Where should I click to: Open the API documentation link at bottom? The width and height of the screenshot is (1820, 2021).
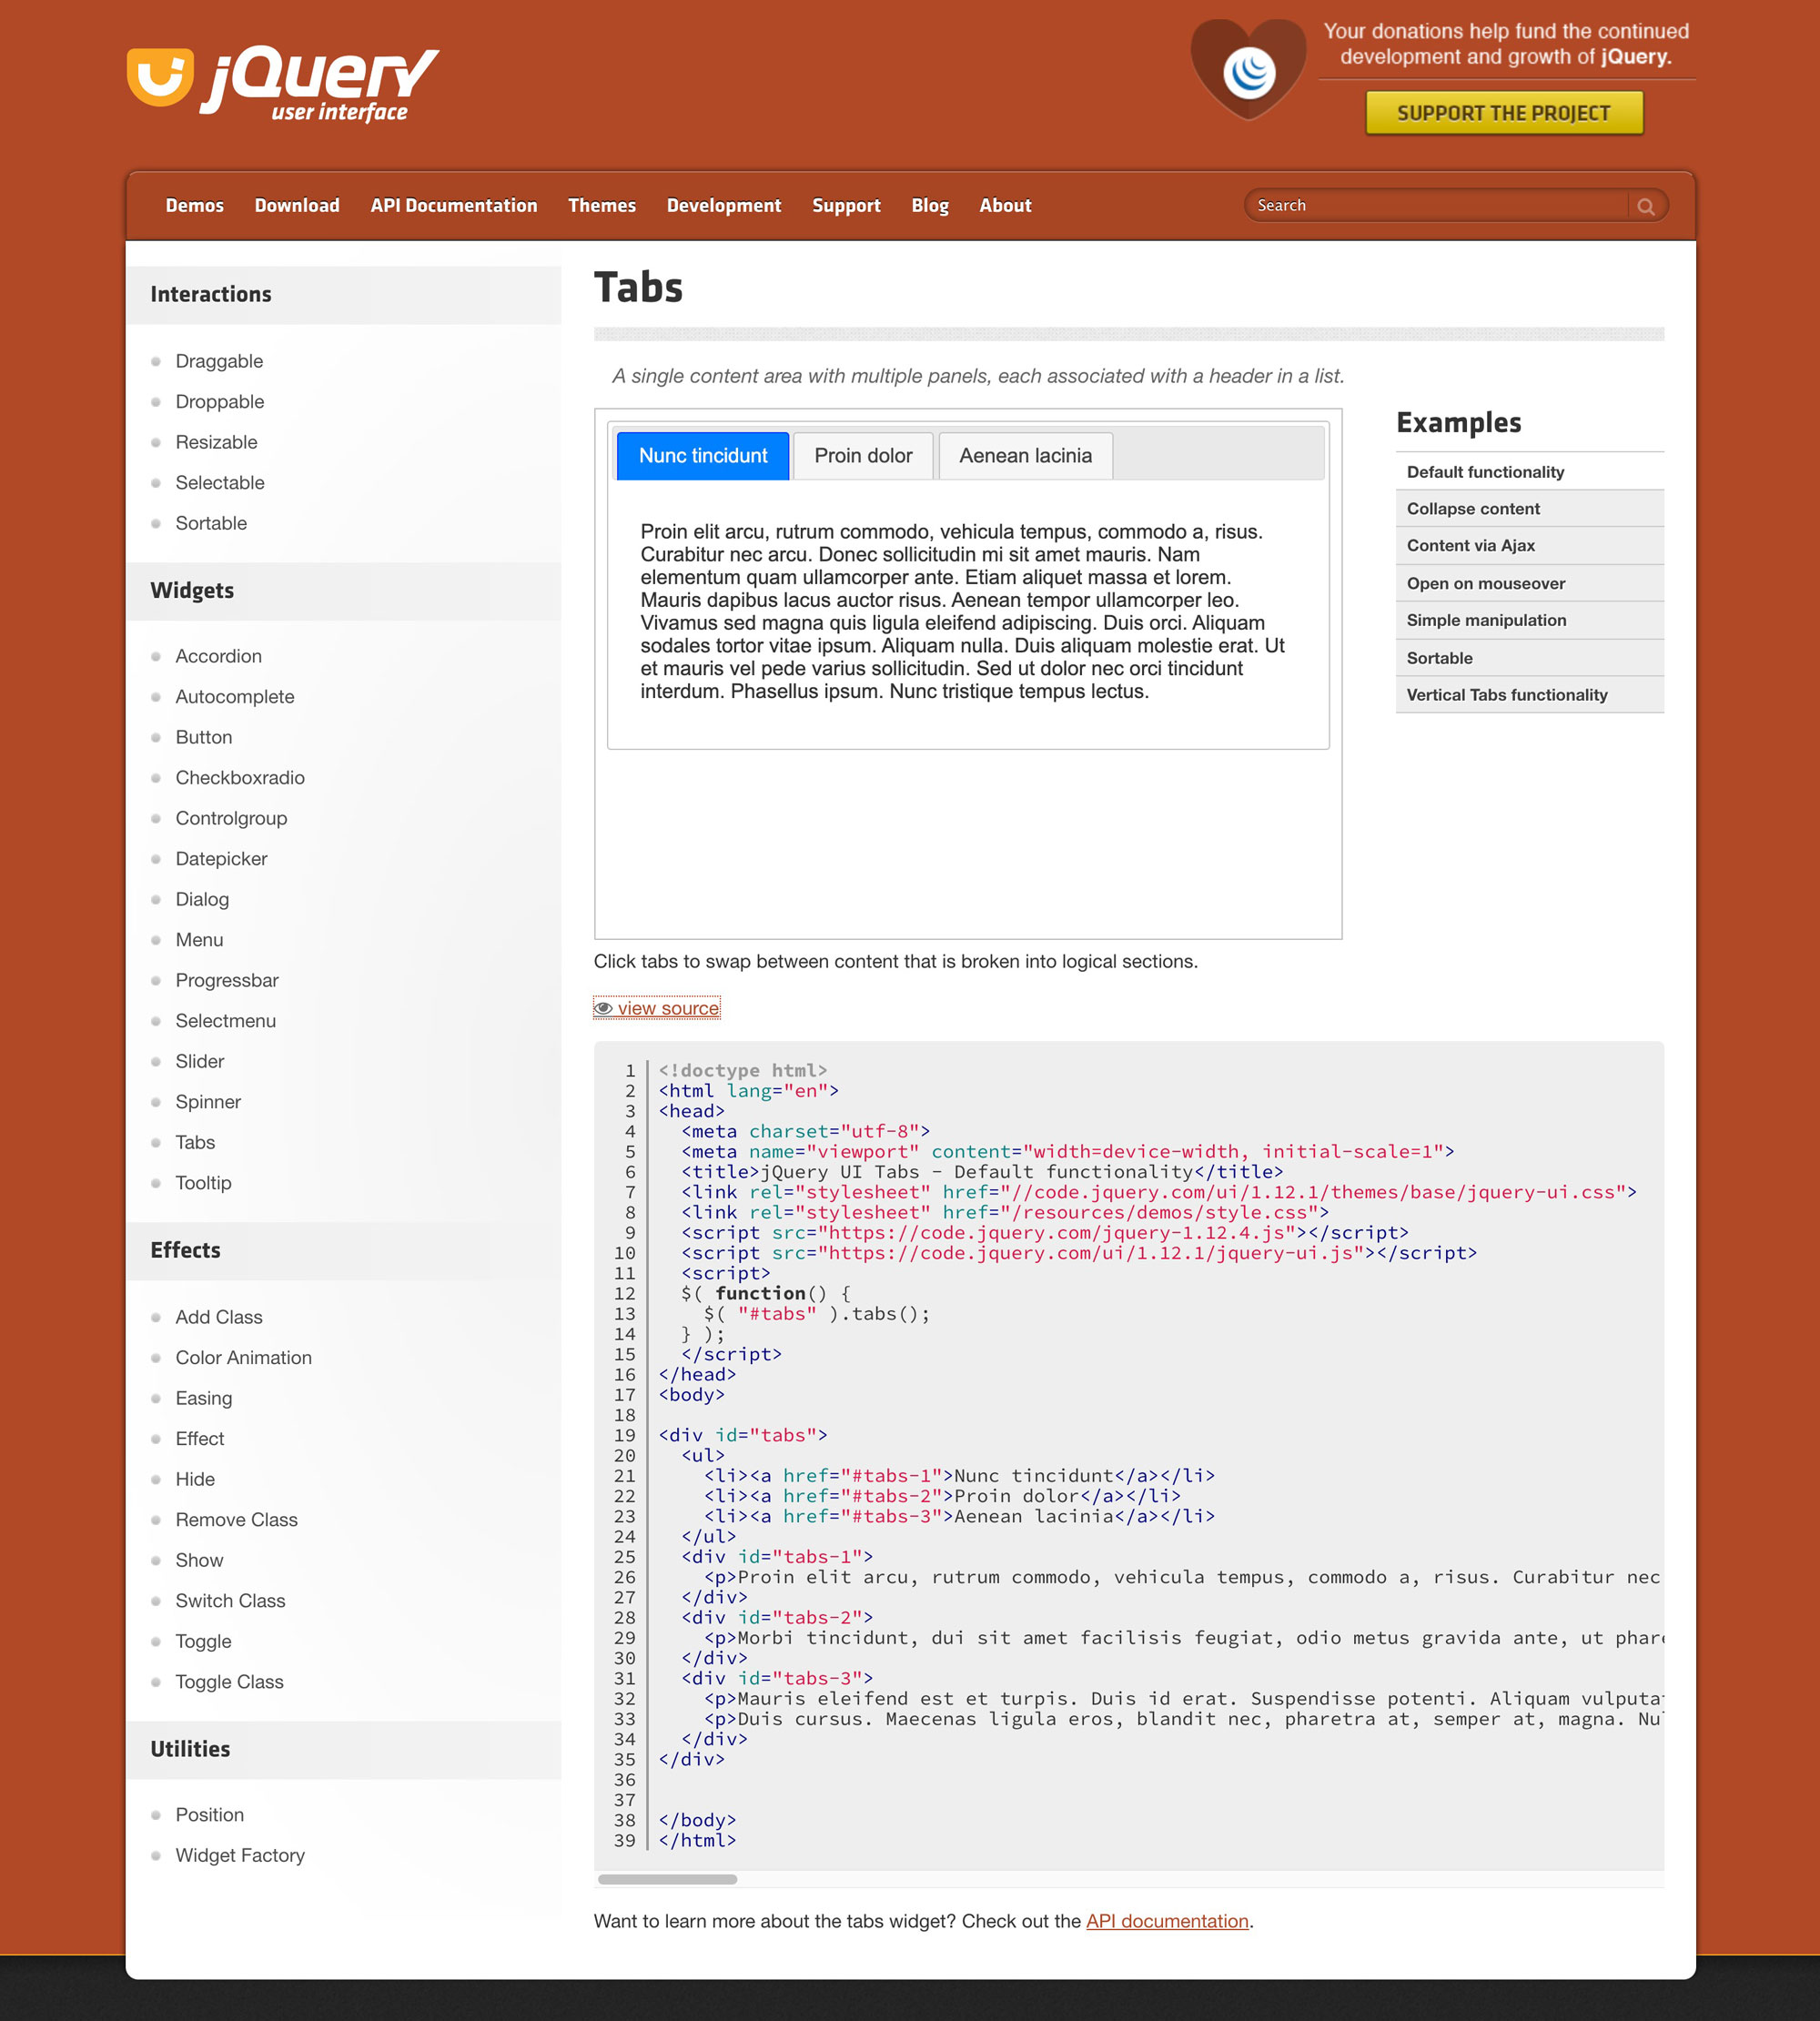pyautogui.click(x=1167, y=1921)
